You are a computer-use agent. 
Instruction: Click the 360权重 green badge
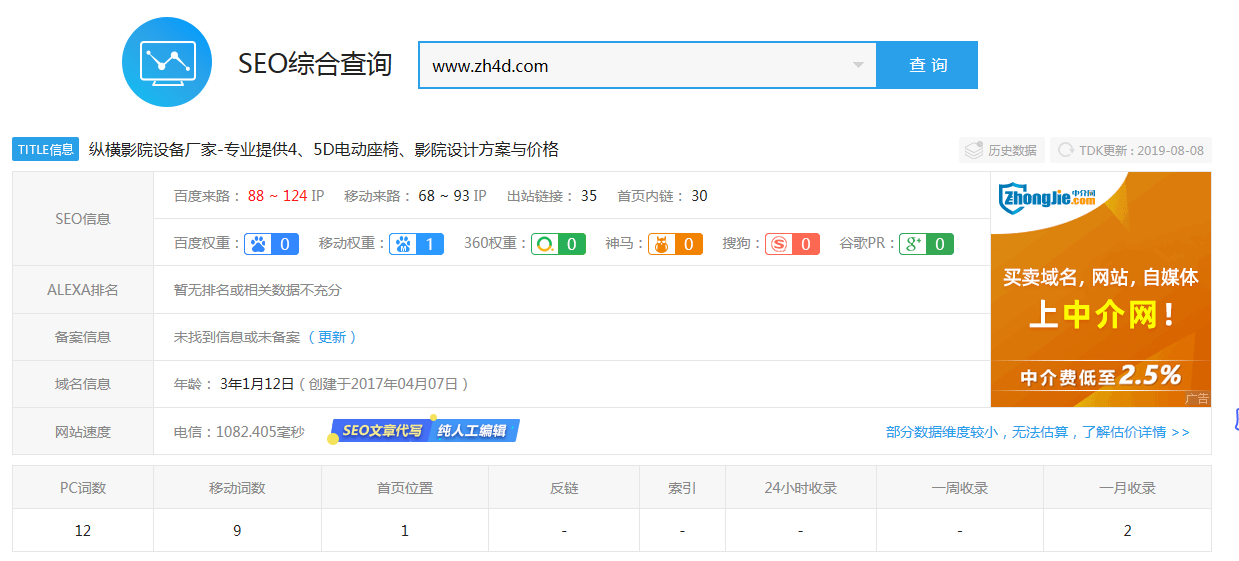click(557, 243)
